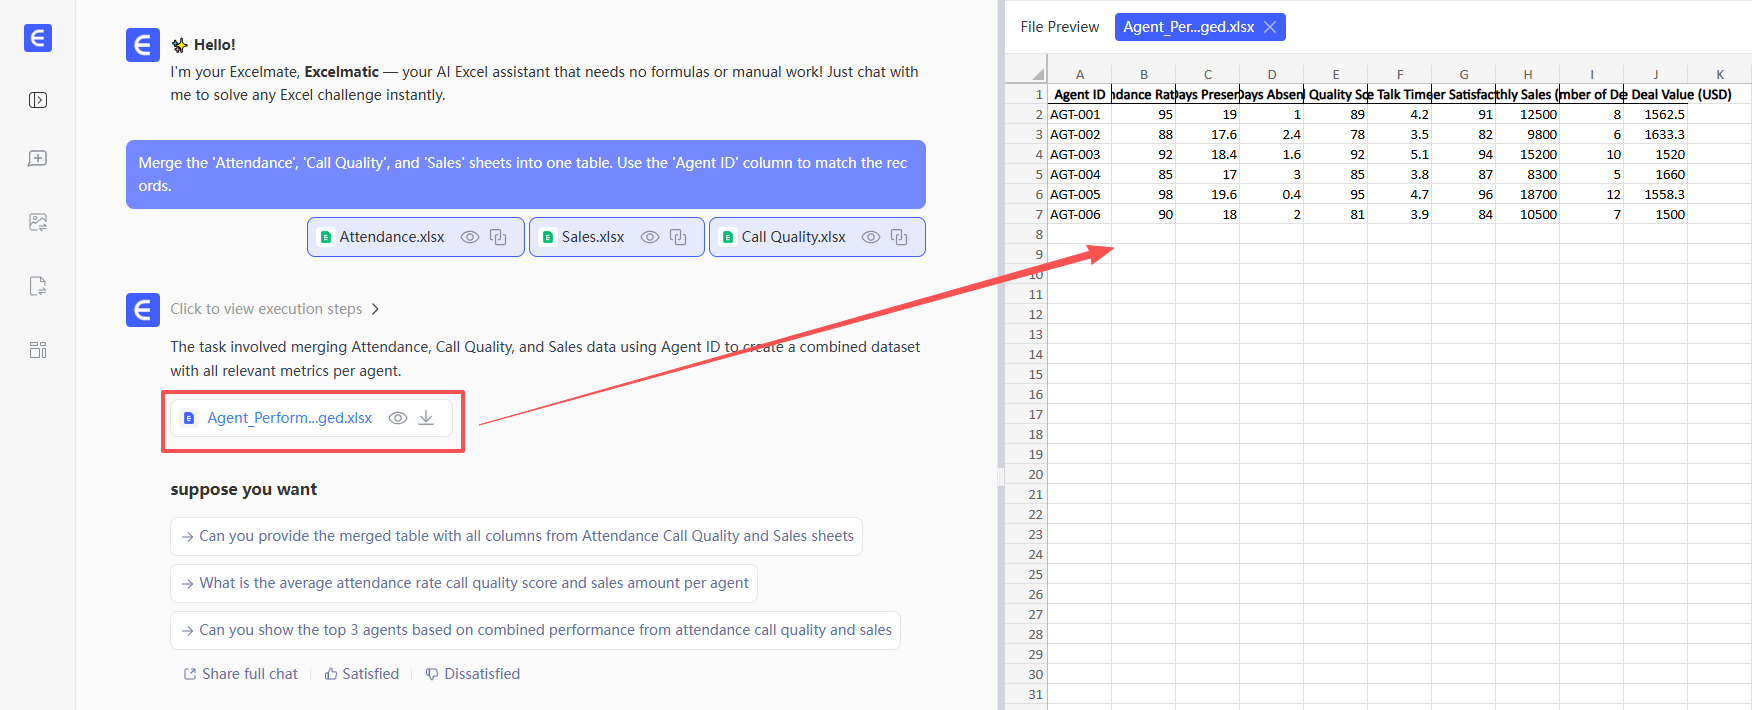Image resolution: width=1752 pixels, height=710 pixels.
Task: Show preview of the Agent_Perform...ged.xlsx result
Action: (x=397, y=418)
